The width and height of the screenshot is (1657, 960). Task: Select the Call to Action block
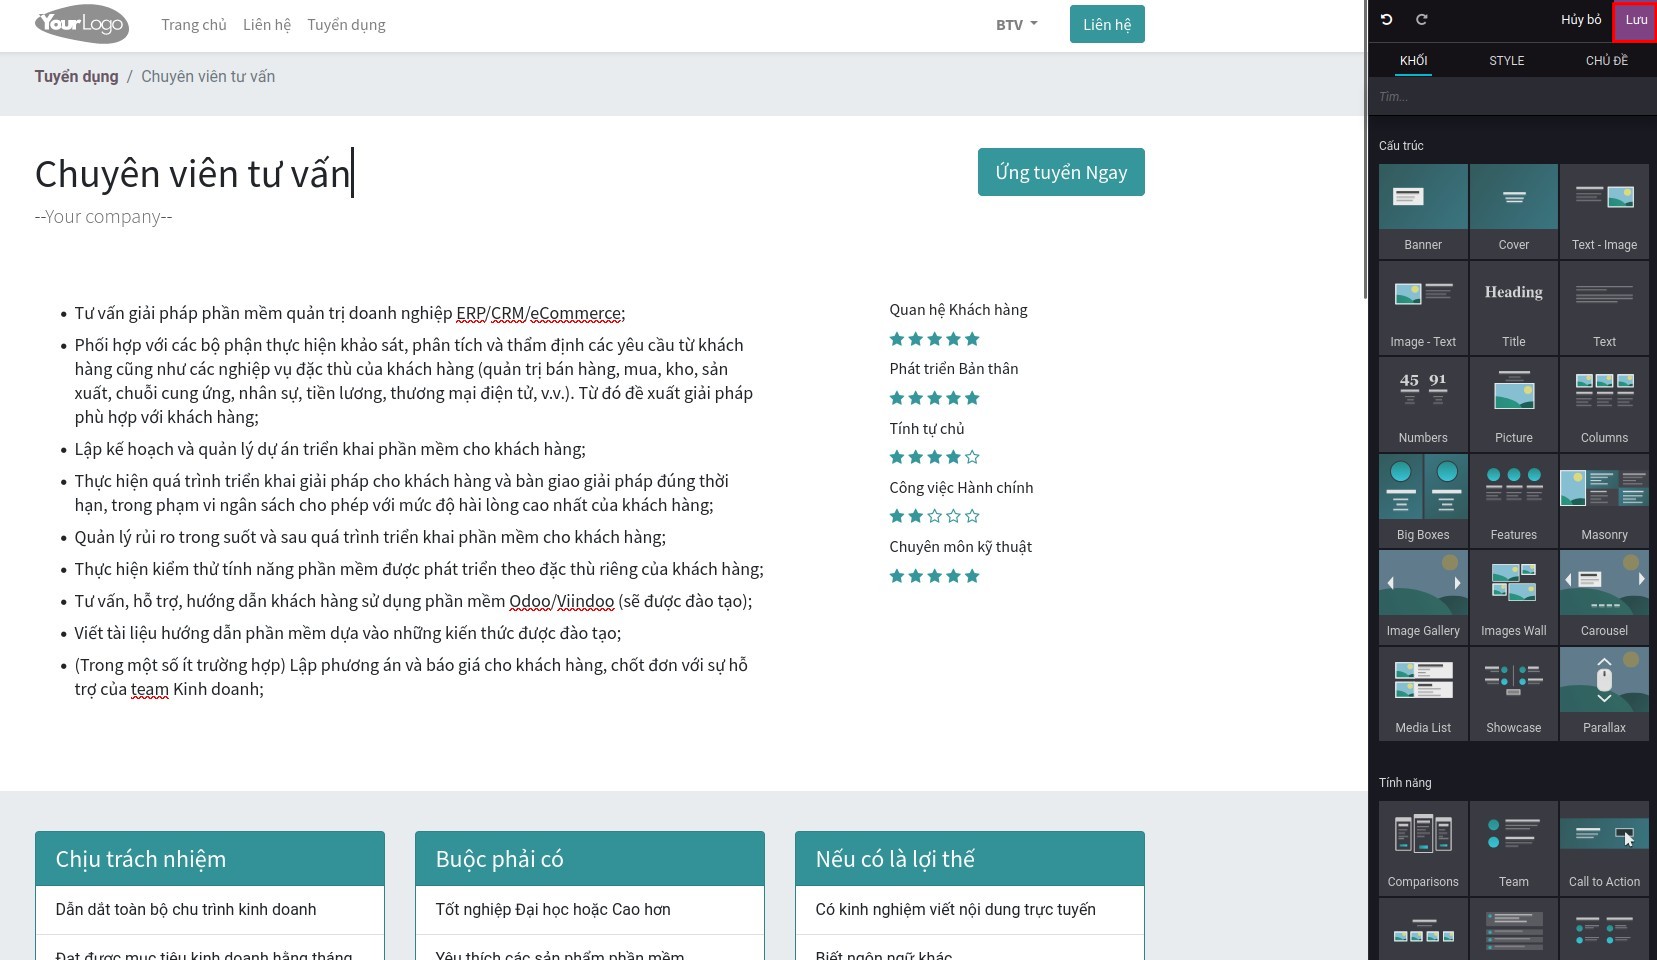pyautogui.click(x=1604, y=846)
